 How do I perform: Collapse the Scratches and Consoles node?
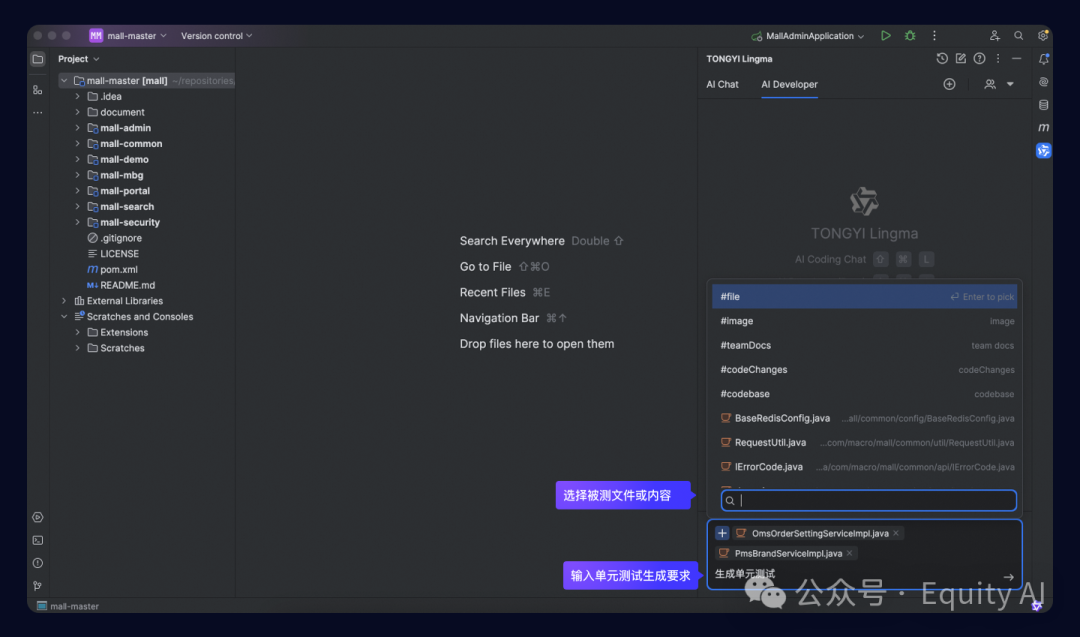click(63, 317)
